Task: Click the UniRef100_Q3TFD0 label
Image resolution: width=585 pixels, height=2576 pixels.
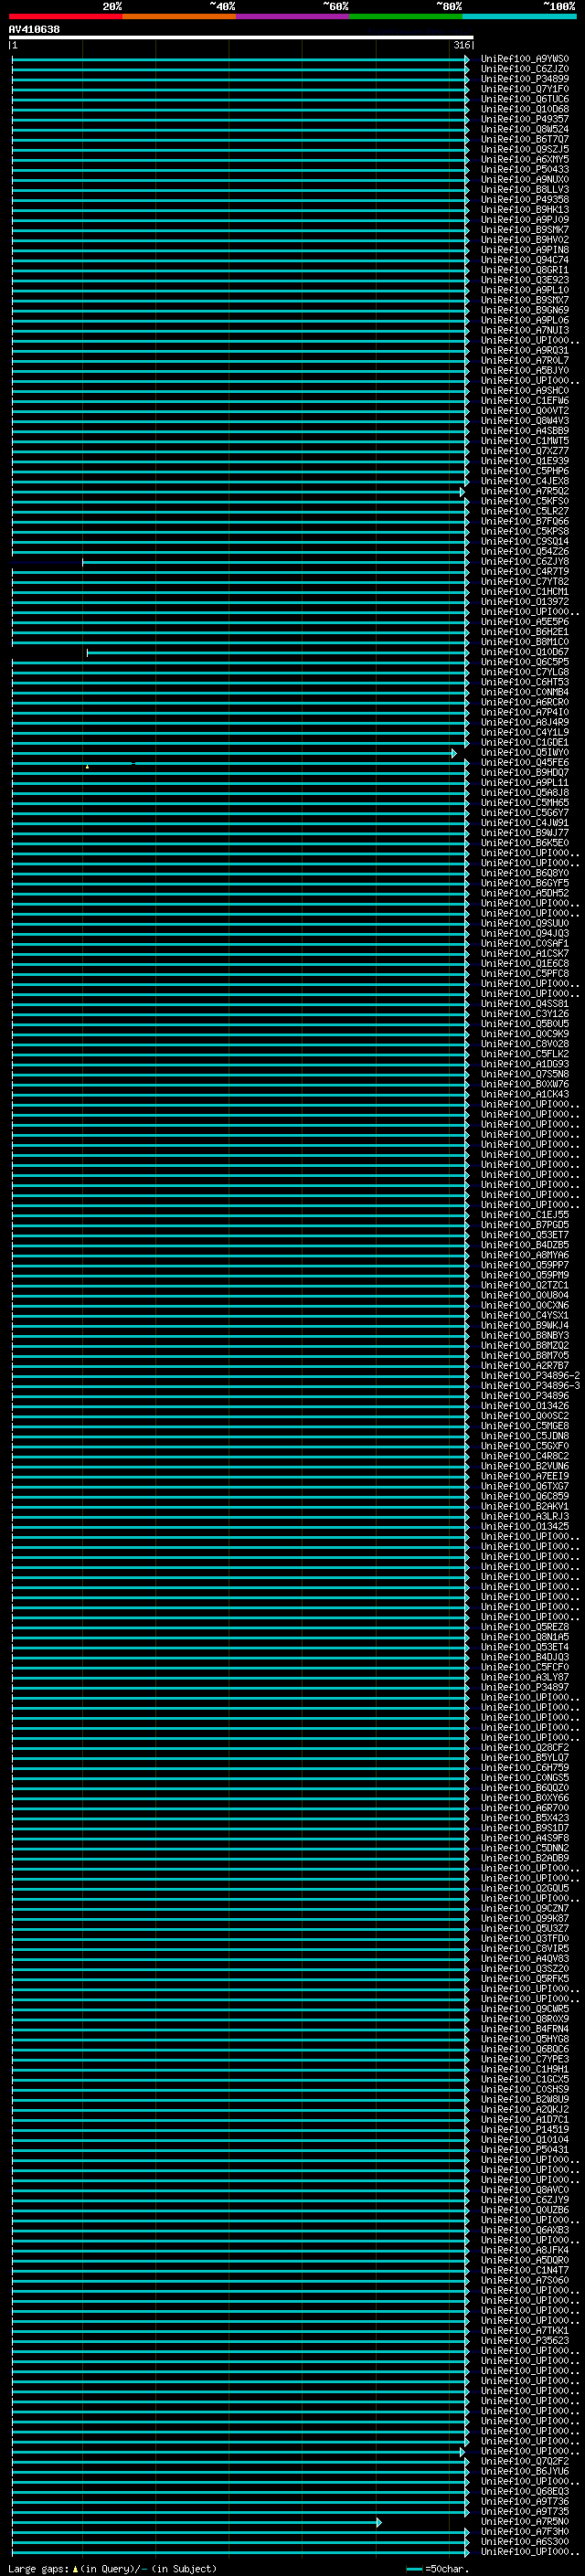Action: coord(524,1939)
